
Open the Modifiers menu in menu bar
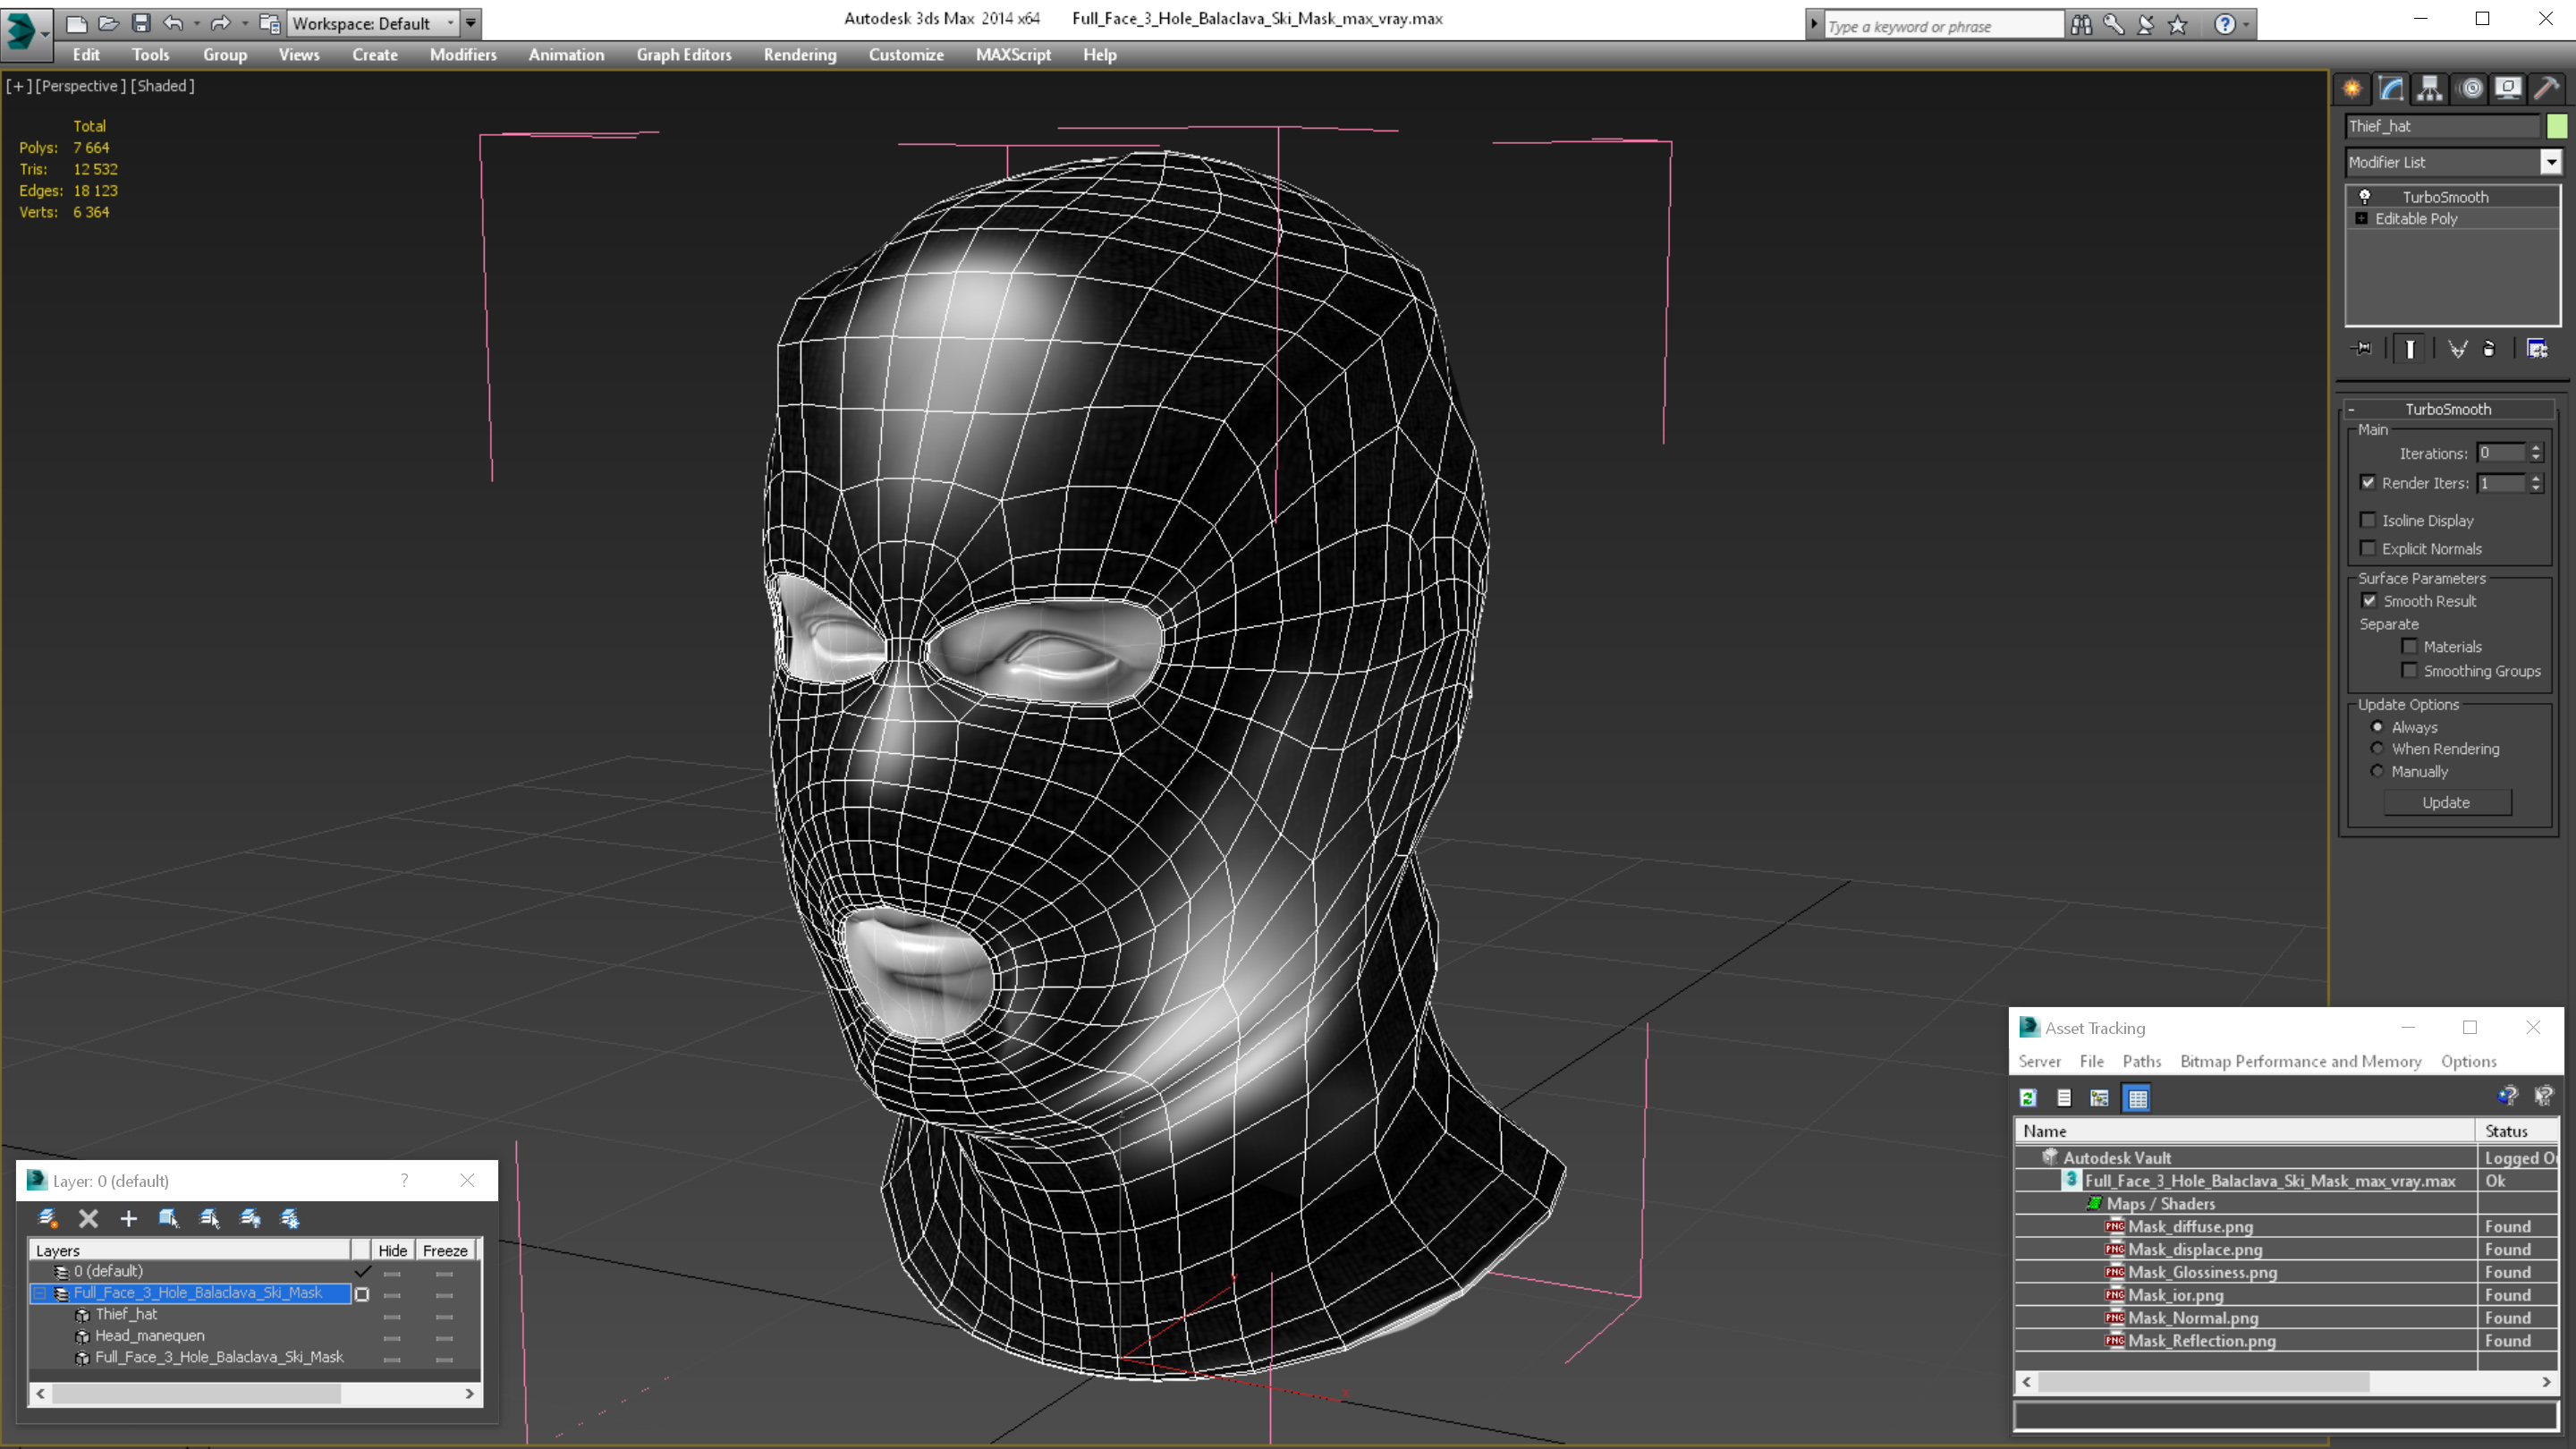tap(462, 55)
